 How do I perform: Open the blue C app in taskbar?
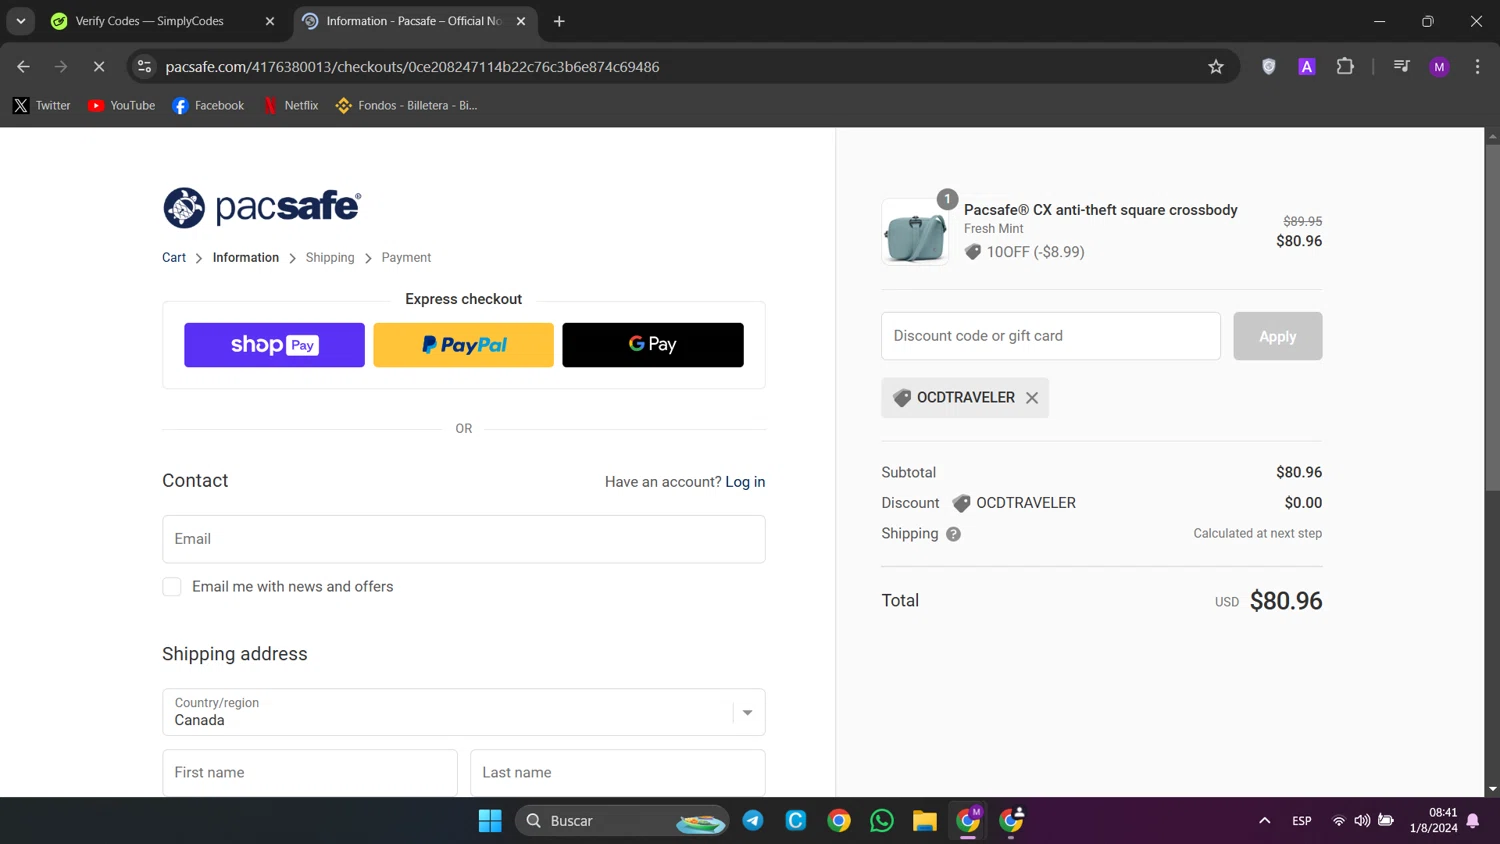pos(796,821)
